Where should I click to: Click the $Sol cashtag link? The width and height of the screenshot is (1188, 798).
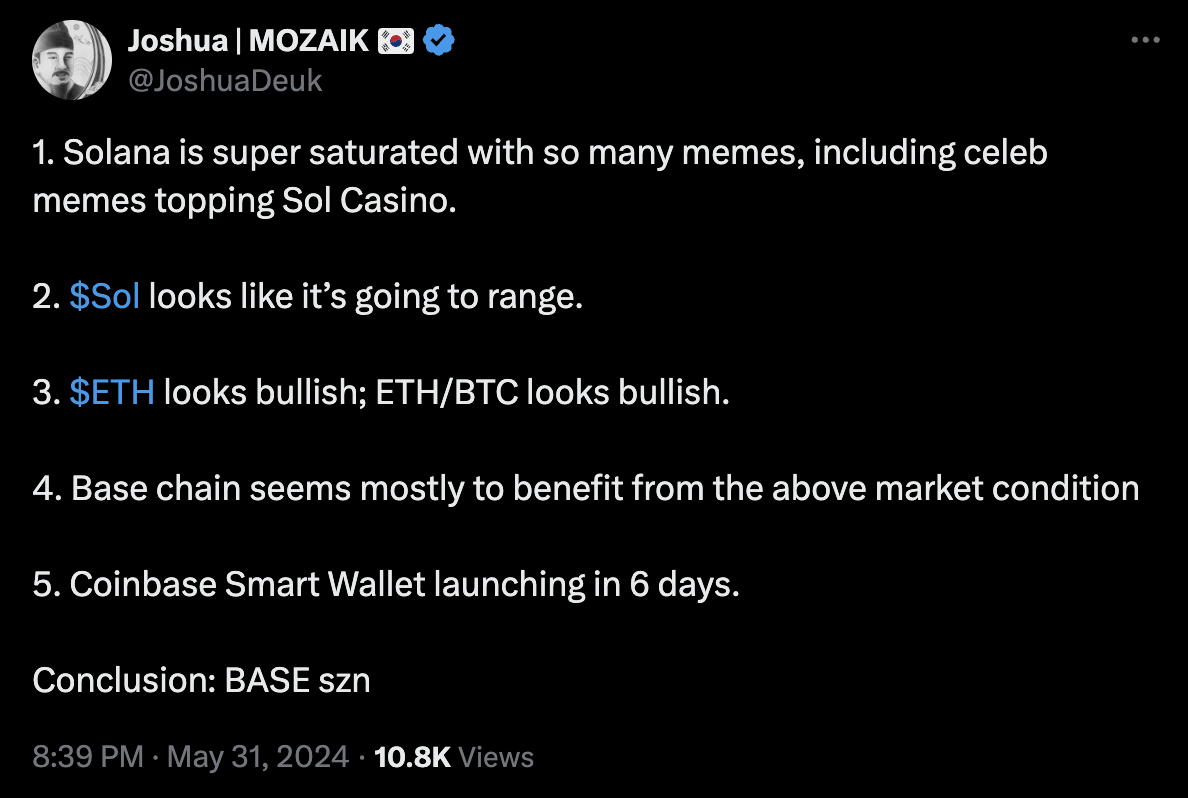(x=105, y=297)
